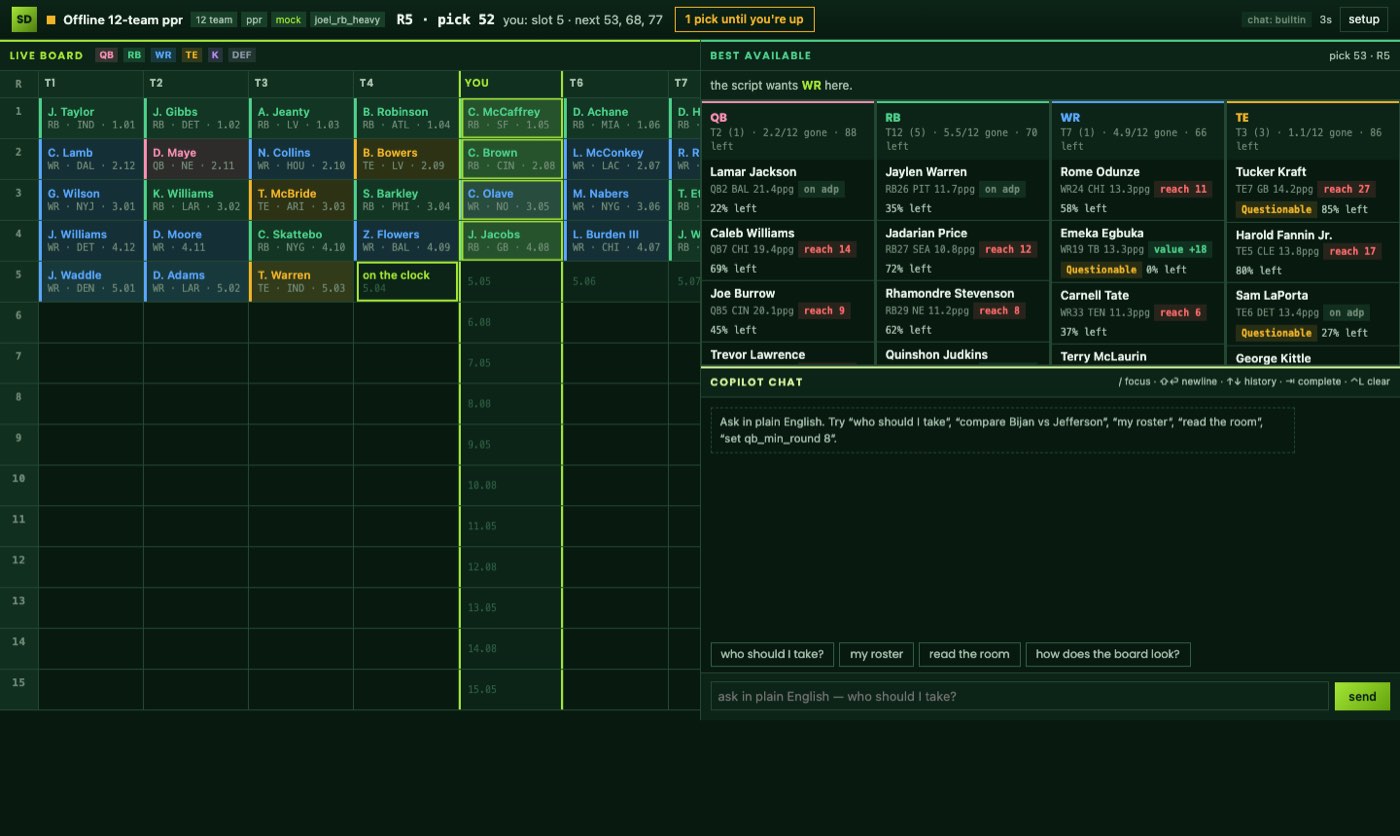Viewport: 1400px width, 836px height.
Task: Click the QB column header in Best Available
Action: pyautogui.click(x=787, y=131)
